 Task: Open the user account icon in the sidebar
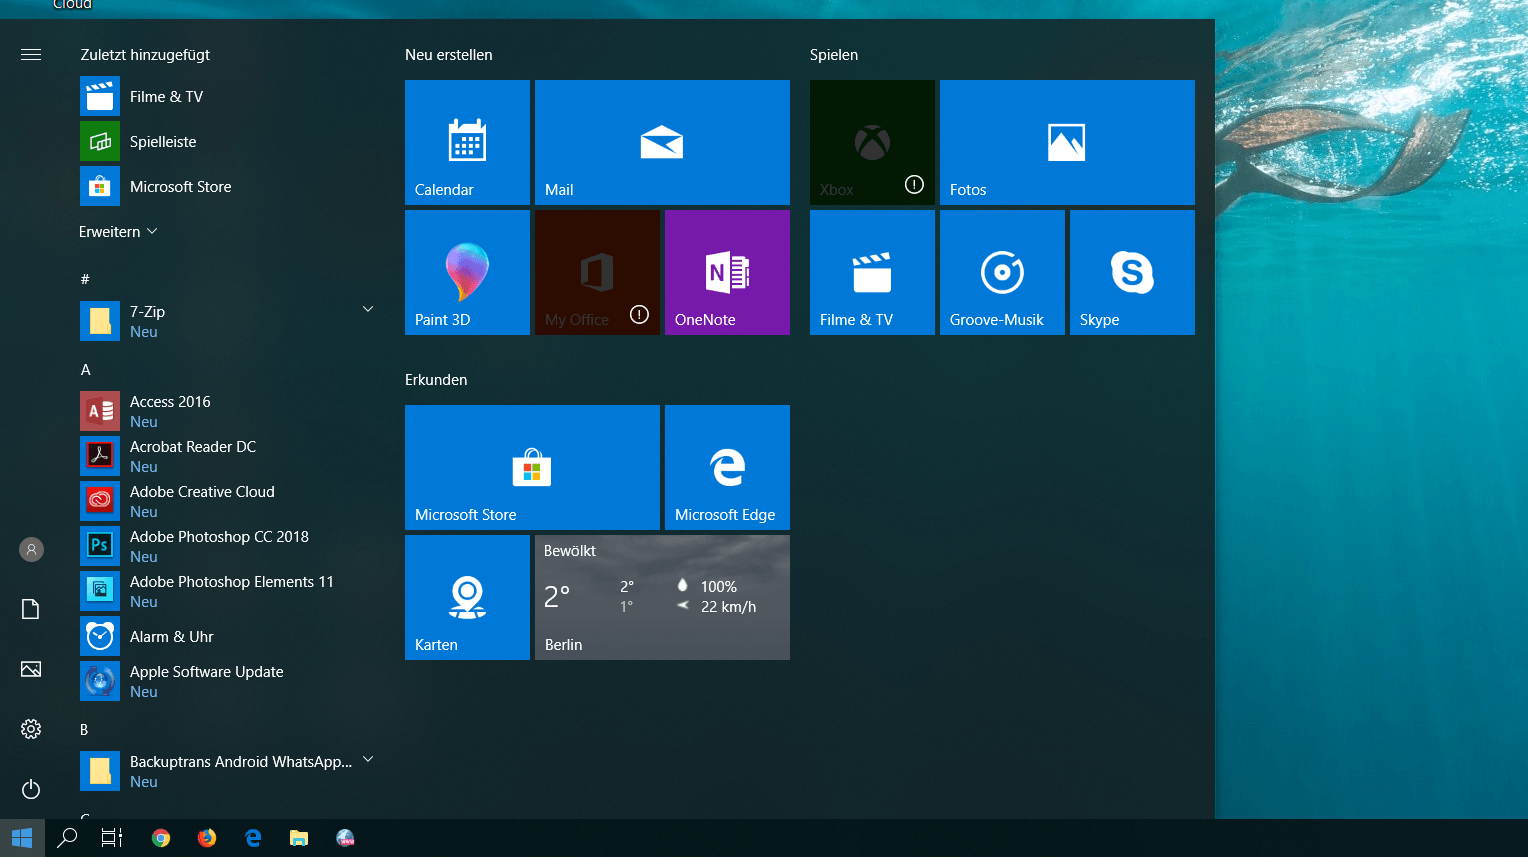[31, 550]
